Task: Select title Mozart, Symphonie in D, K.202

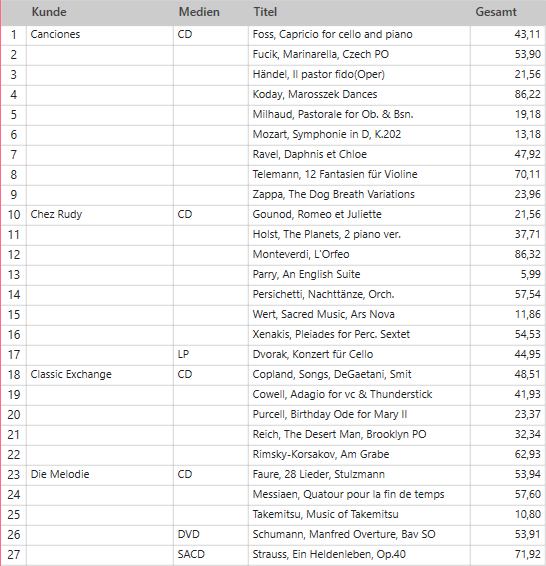Action: (359, 135)
